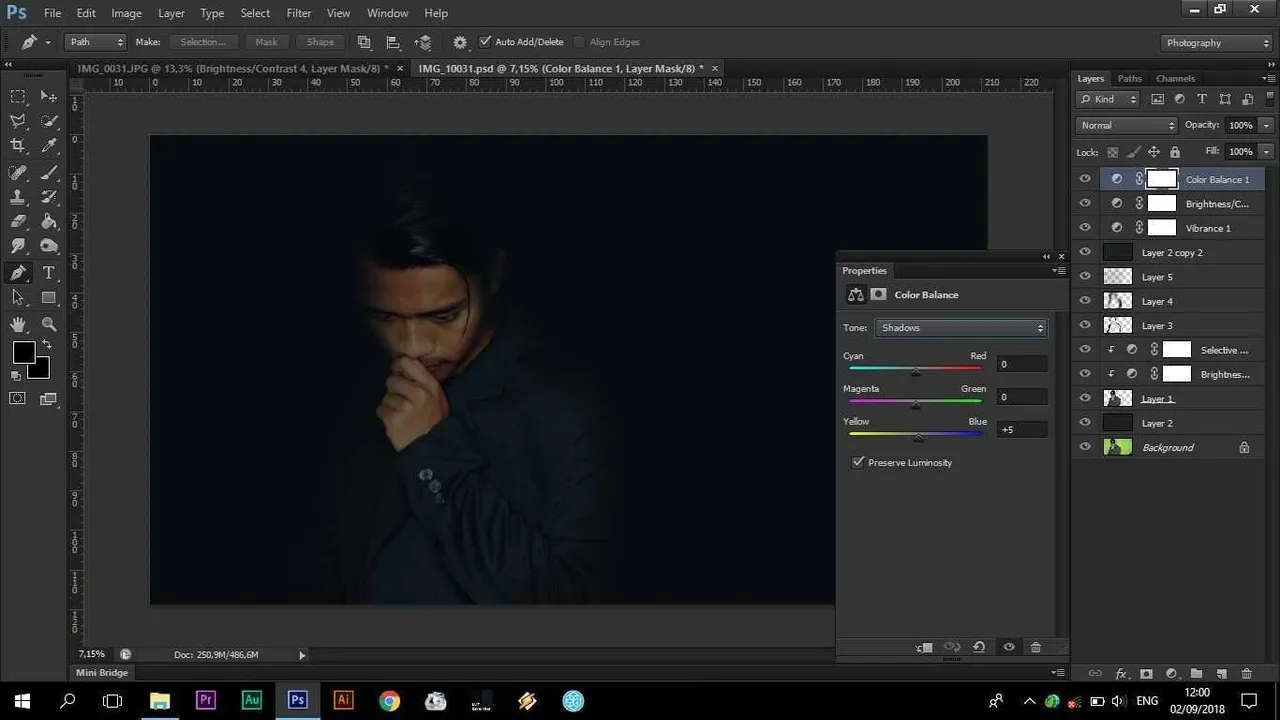The image size is (1280, 720).
Task: Select the Rectangle shape tool
Action: coord(48,297)
